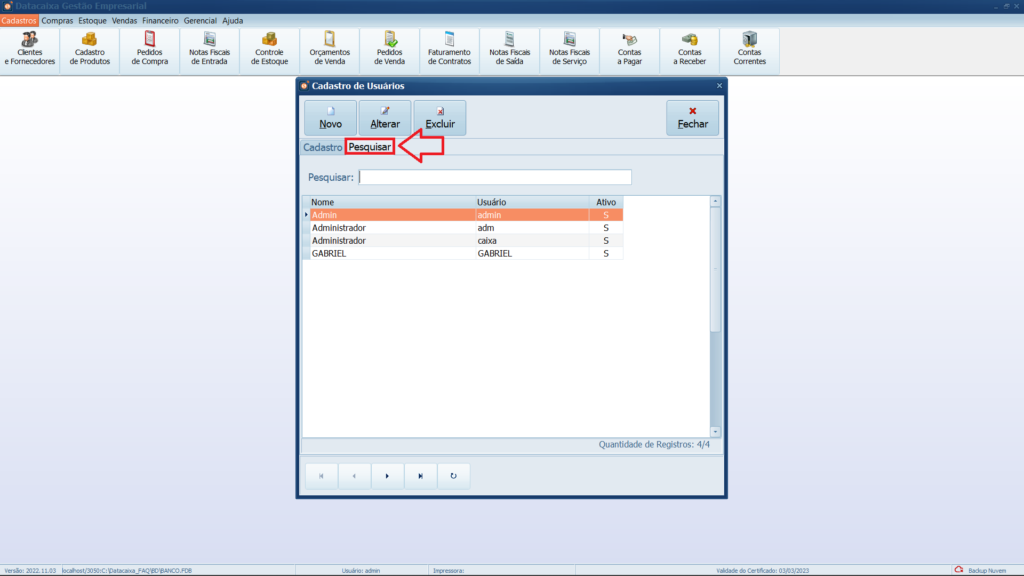Switch to the Cadastro tab
The width and height of the screenshot is (1024, 576).
pos(322,147)
